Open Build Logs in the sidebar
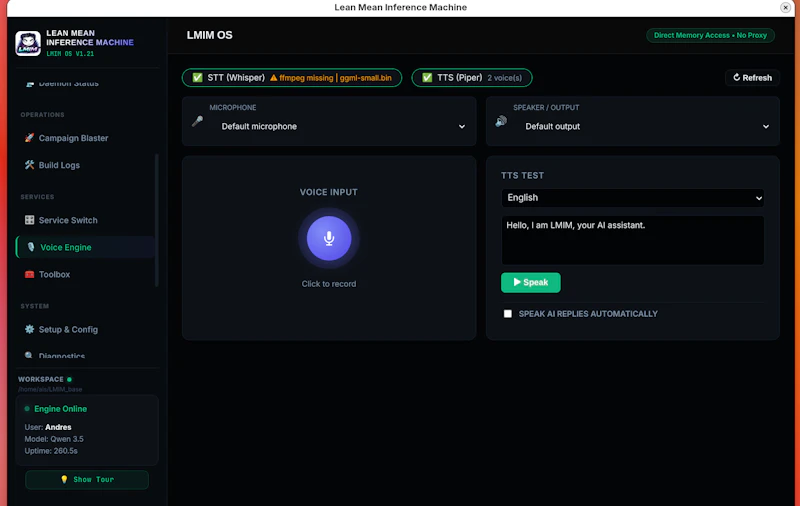Image resolution: width=800 pixels, height=506 pixels. click(86, 165)
